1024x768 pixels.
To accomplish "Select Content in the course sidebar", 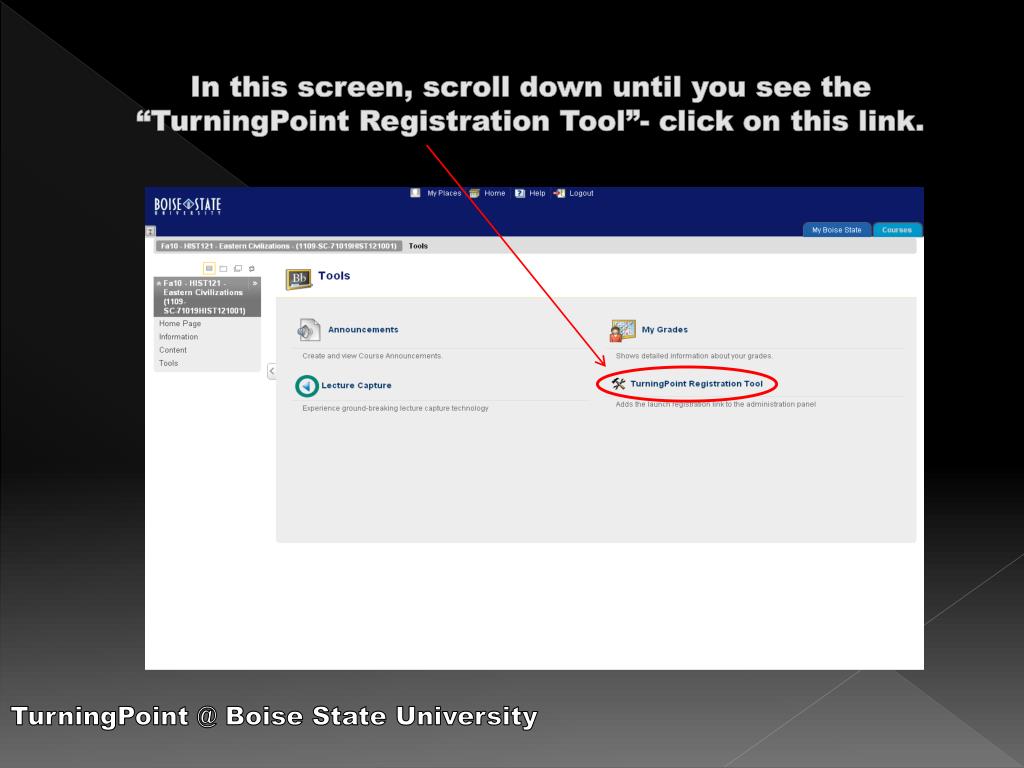I will [175, 350].
